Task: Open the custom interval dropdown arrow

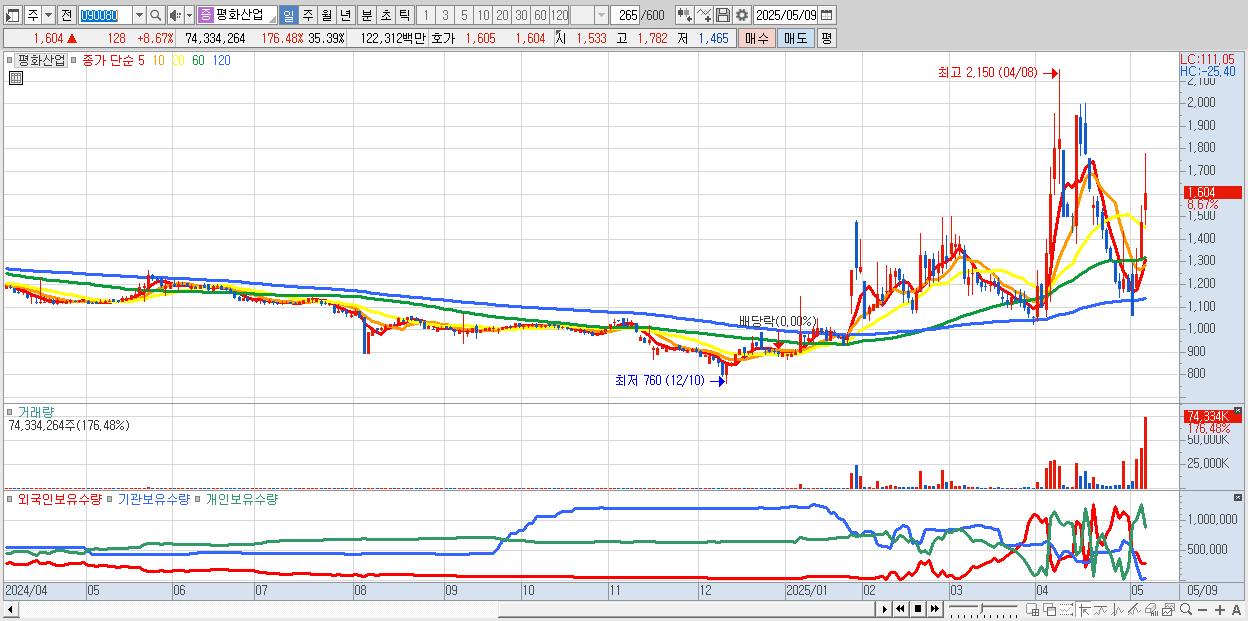Action: (x=601, y=15)
